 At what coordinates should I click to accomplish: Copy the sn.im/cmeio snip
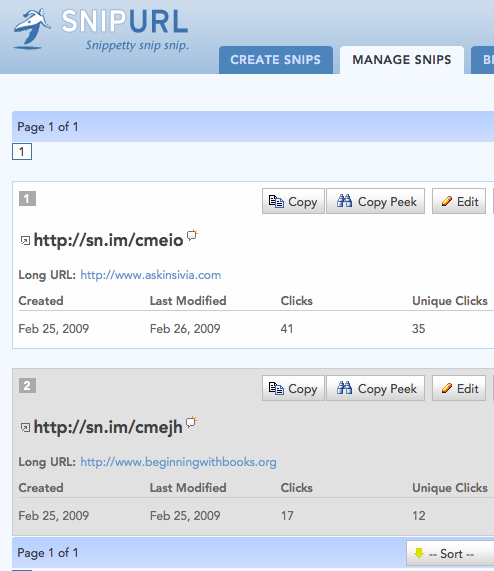(293, 201)
